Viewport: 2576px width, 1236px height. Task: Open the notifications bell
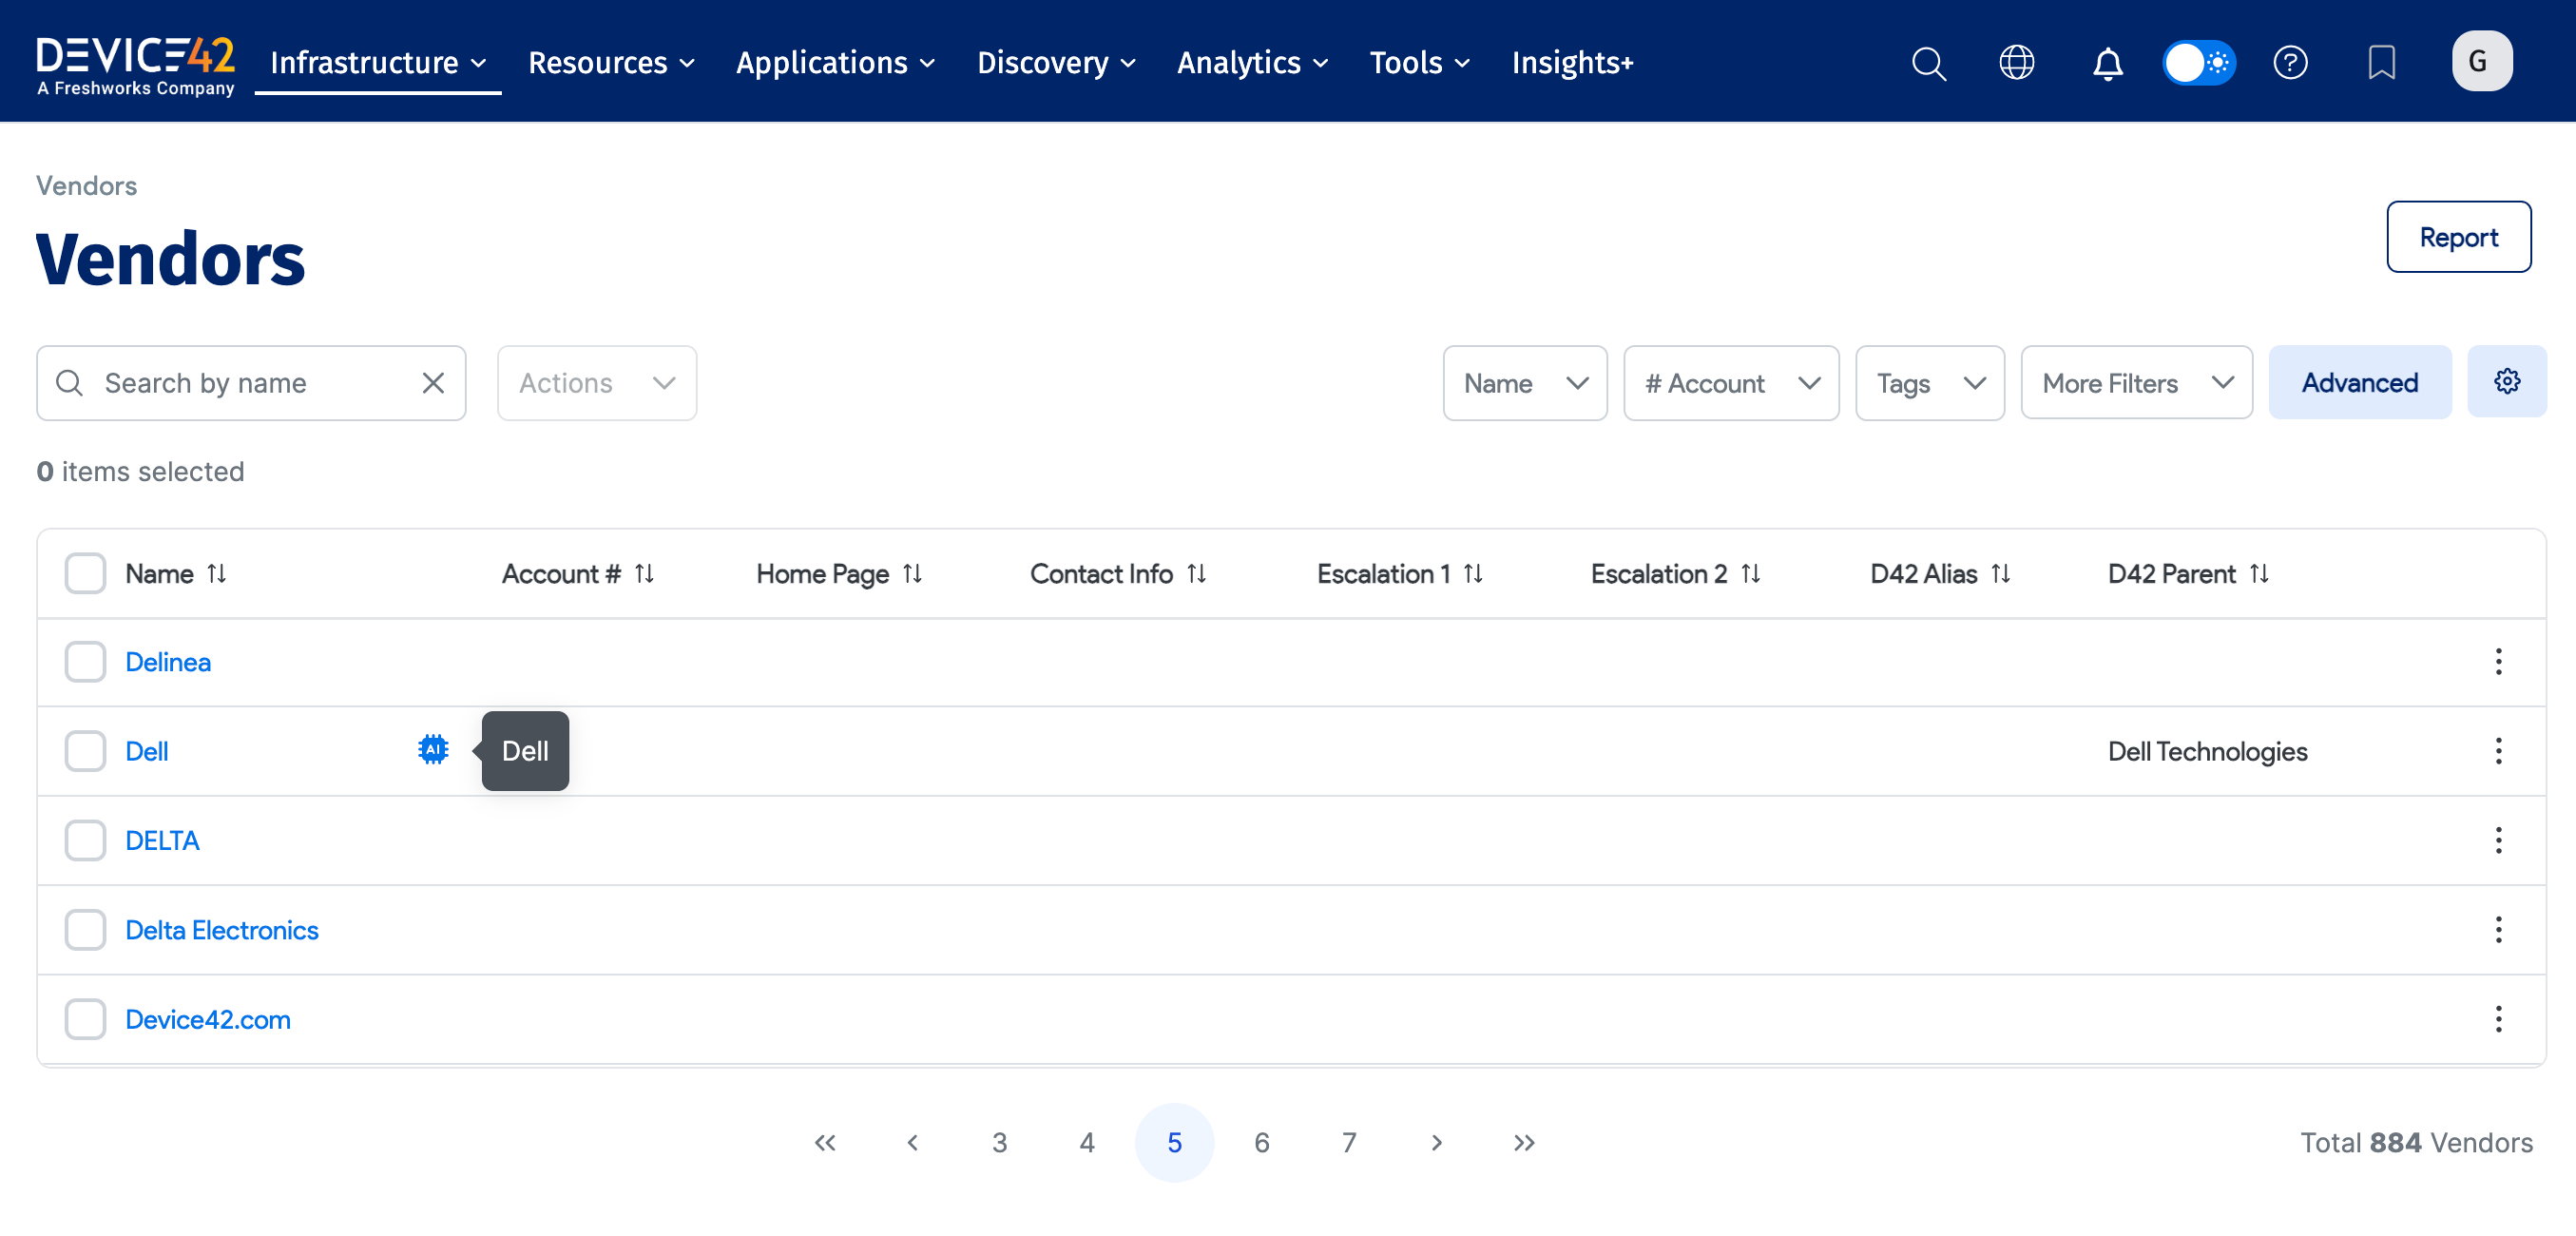coord(2108,62)
